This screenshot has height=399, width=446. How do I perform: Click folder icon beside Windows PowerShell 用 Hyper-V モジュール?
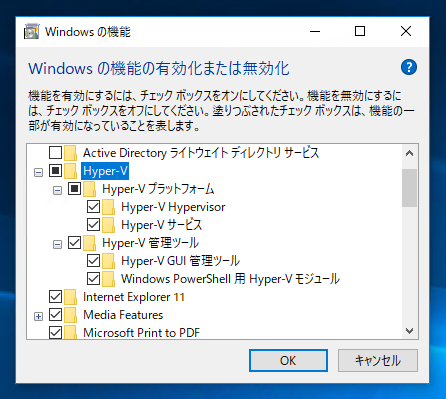click(x=109, y=279)
